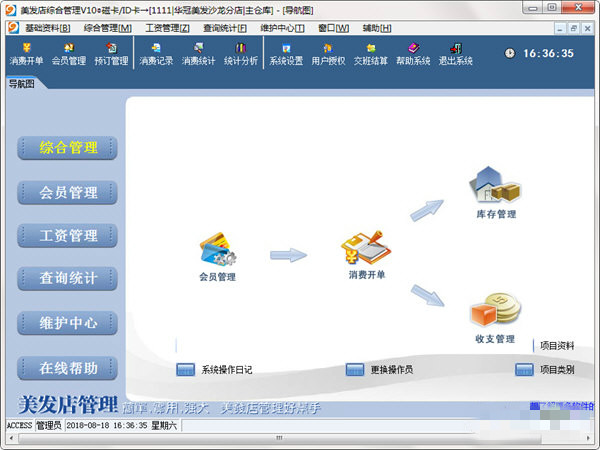Click the 工资管理 sidebar button

(x=67, y=235)
